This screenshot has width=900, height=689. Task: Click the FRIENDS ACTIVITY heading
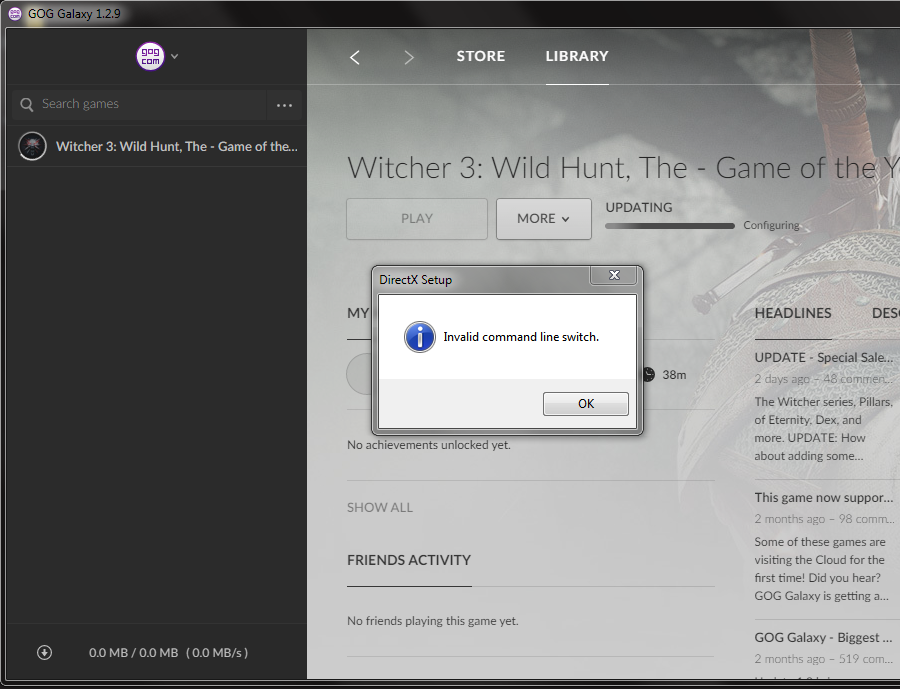tap(409, 560)
